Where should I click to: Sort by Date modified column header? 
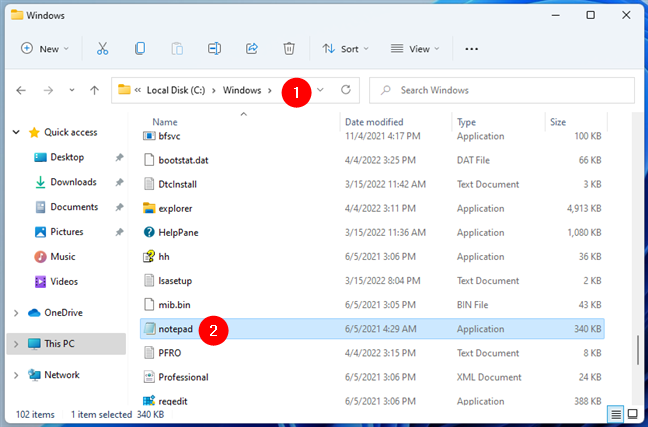pos(374,122)
